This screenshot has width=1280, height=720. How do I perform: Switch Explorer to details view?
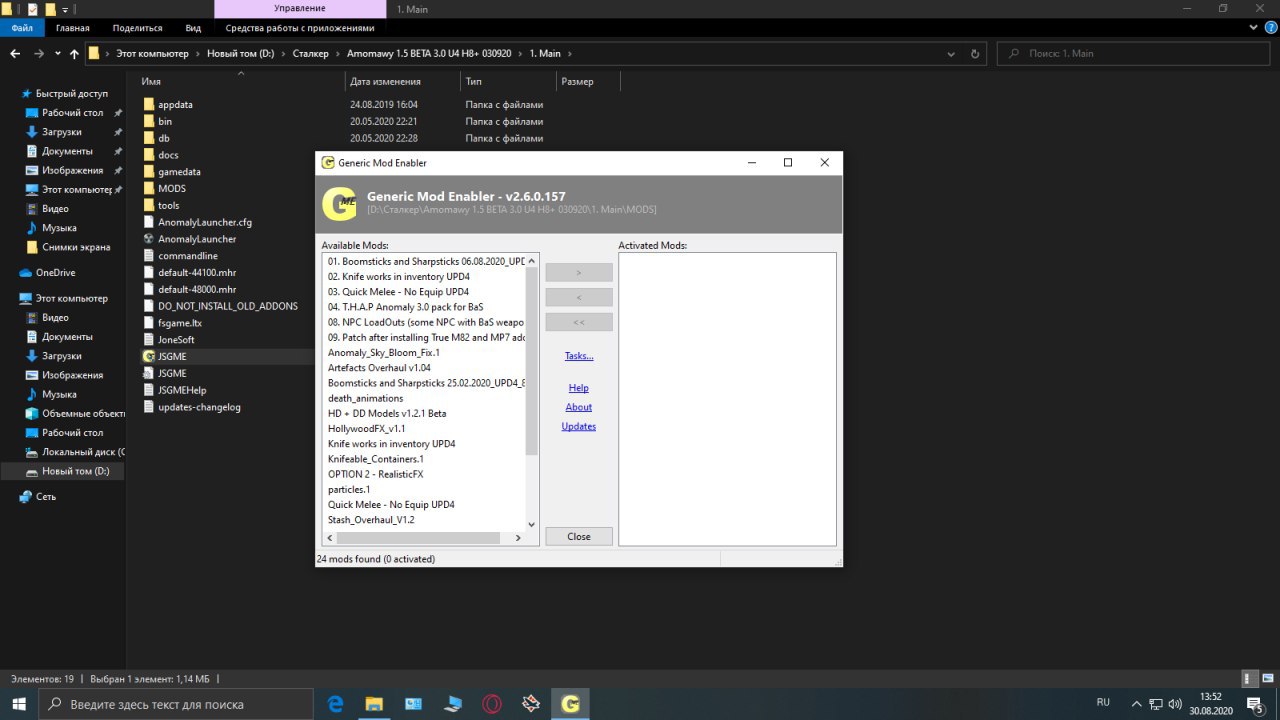(1249, 679)
